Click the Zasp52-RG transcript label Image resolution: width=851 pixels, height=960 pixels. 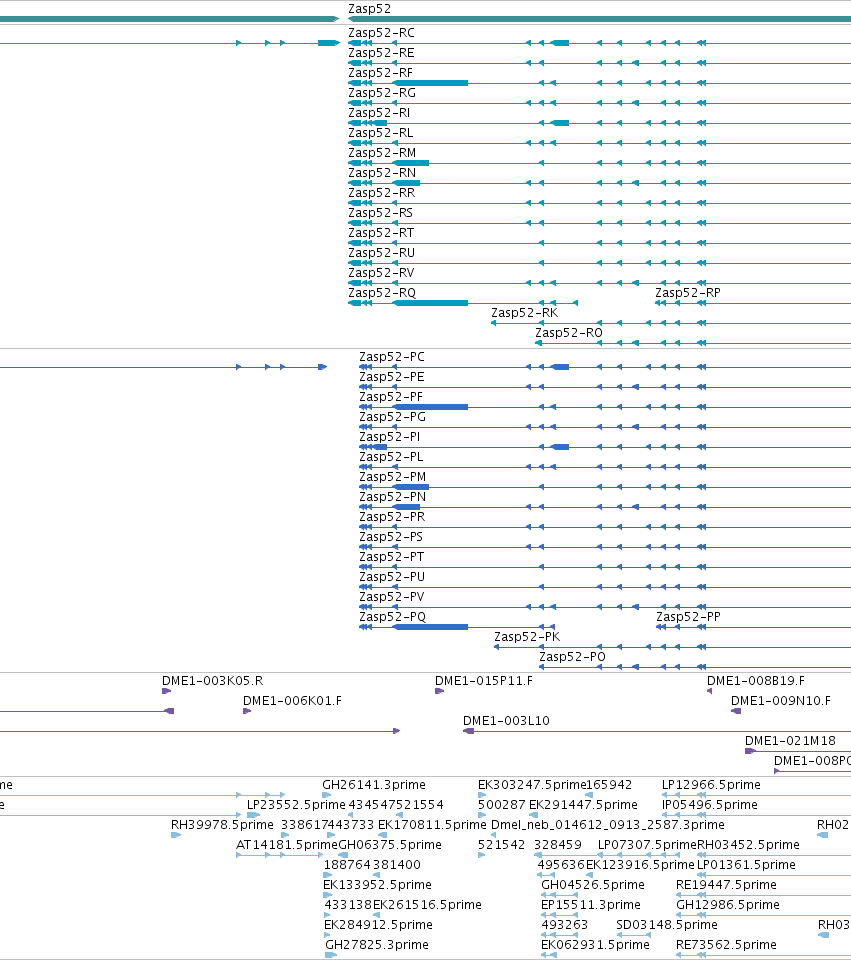(x=382, y=93)
